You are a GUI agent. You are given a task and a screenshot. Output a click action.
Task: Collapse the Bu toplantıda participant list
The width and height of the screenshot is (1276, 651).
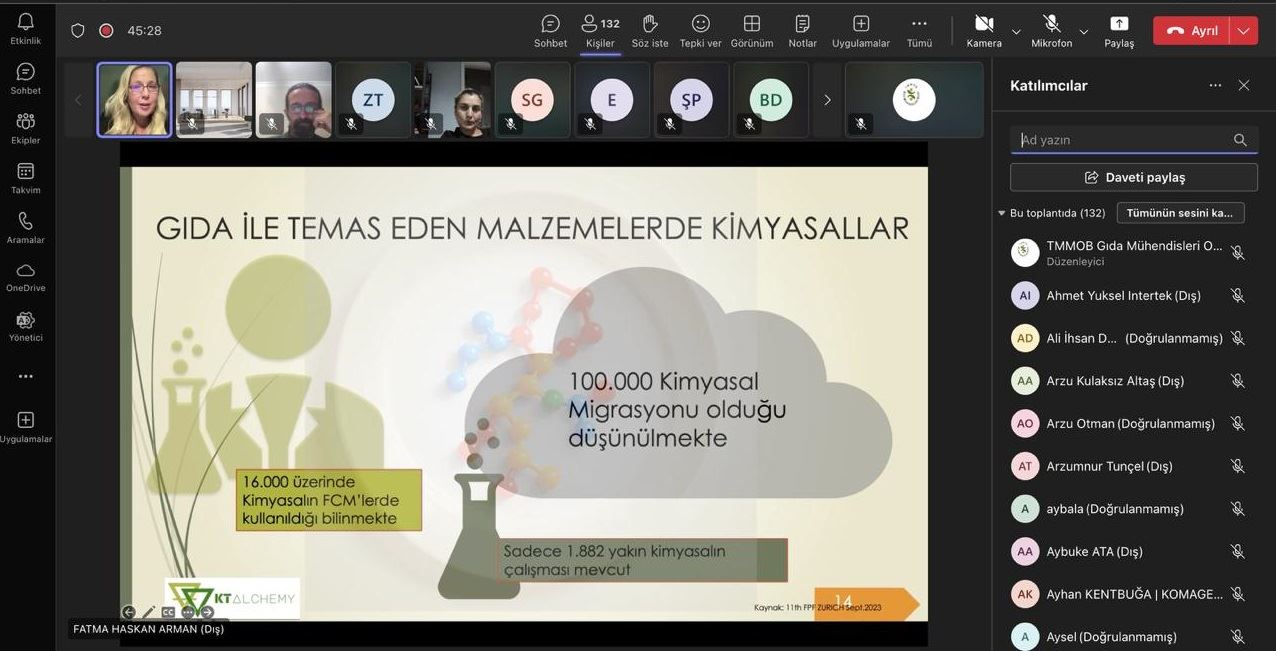point(1002,213)
